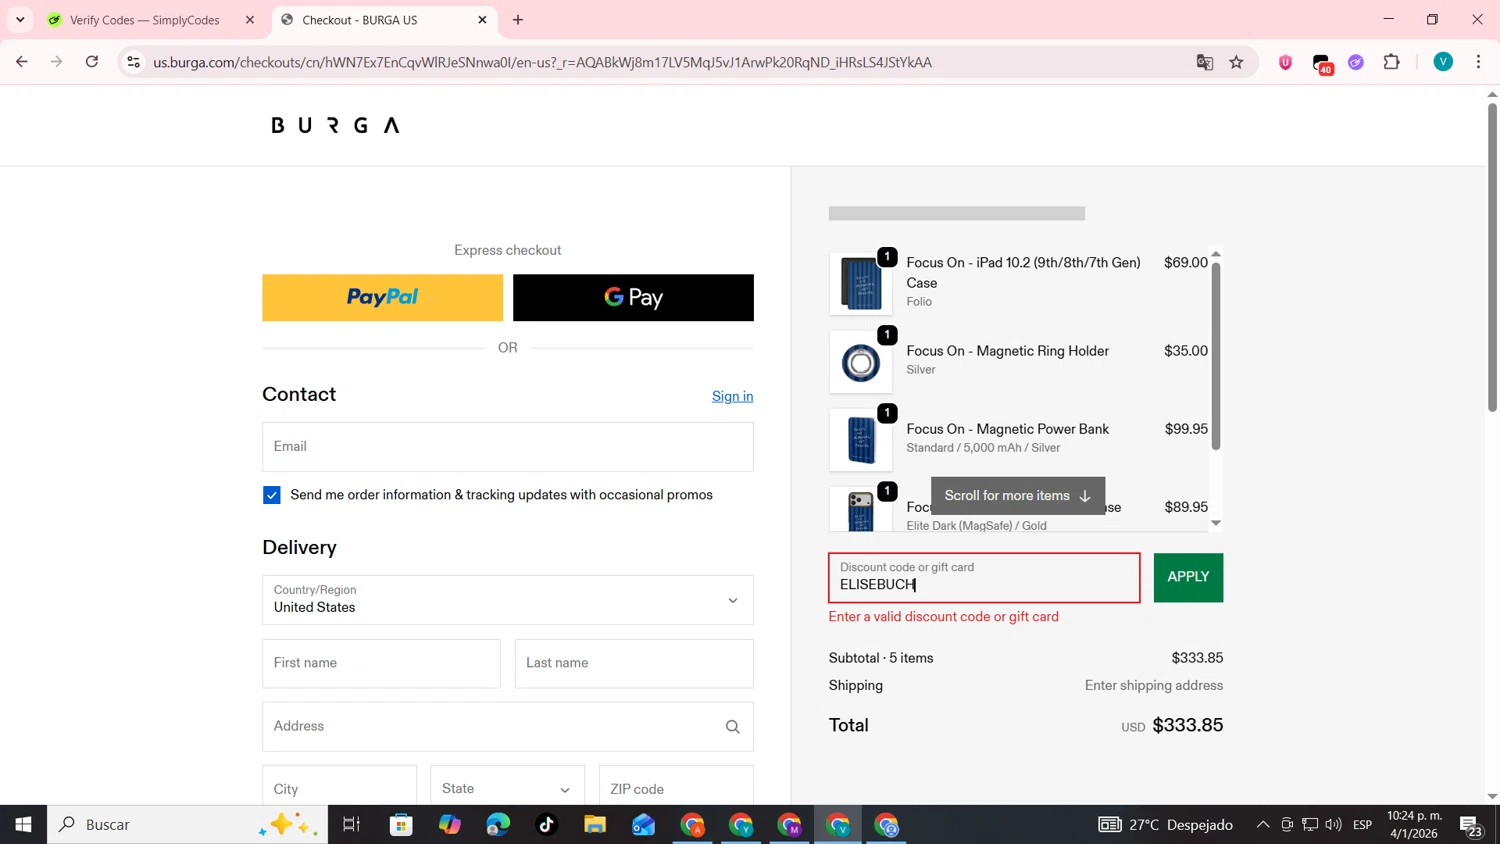
Task: Open Windows Start menu
Action: click(x=23, y=825)
